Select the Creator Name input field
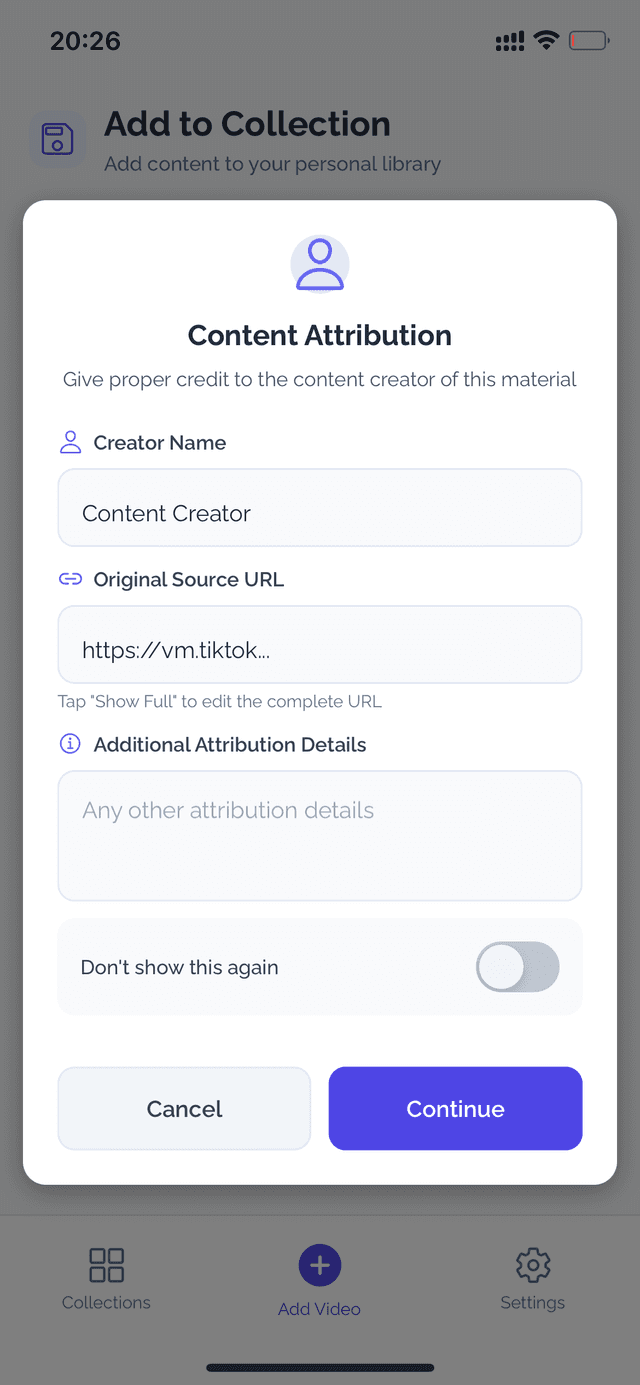This screenshot has height=1385, width=640. pyautogui.click(x=319, y=507)
